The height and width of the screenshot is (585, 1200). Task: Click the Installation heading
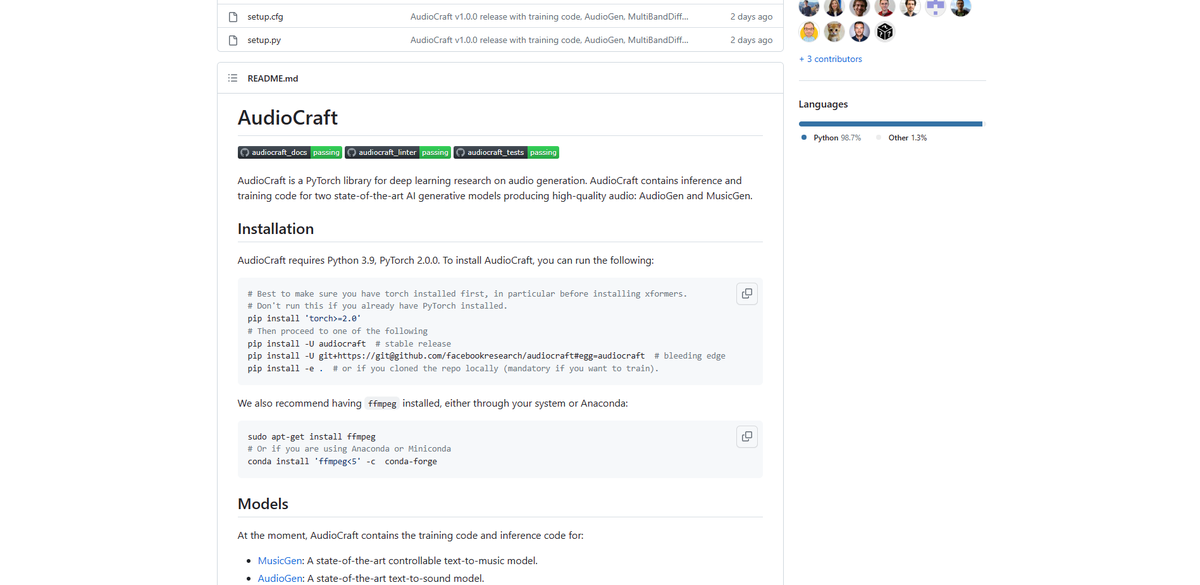[x=276, y=229]
